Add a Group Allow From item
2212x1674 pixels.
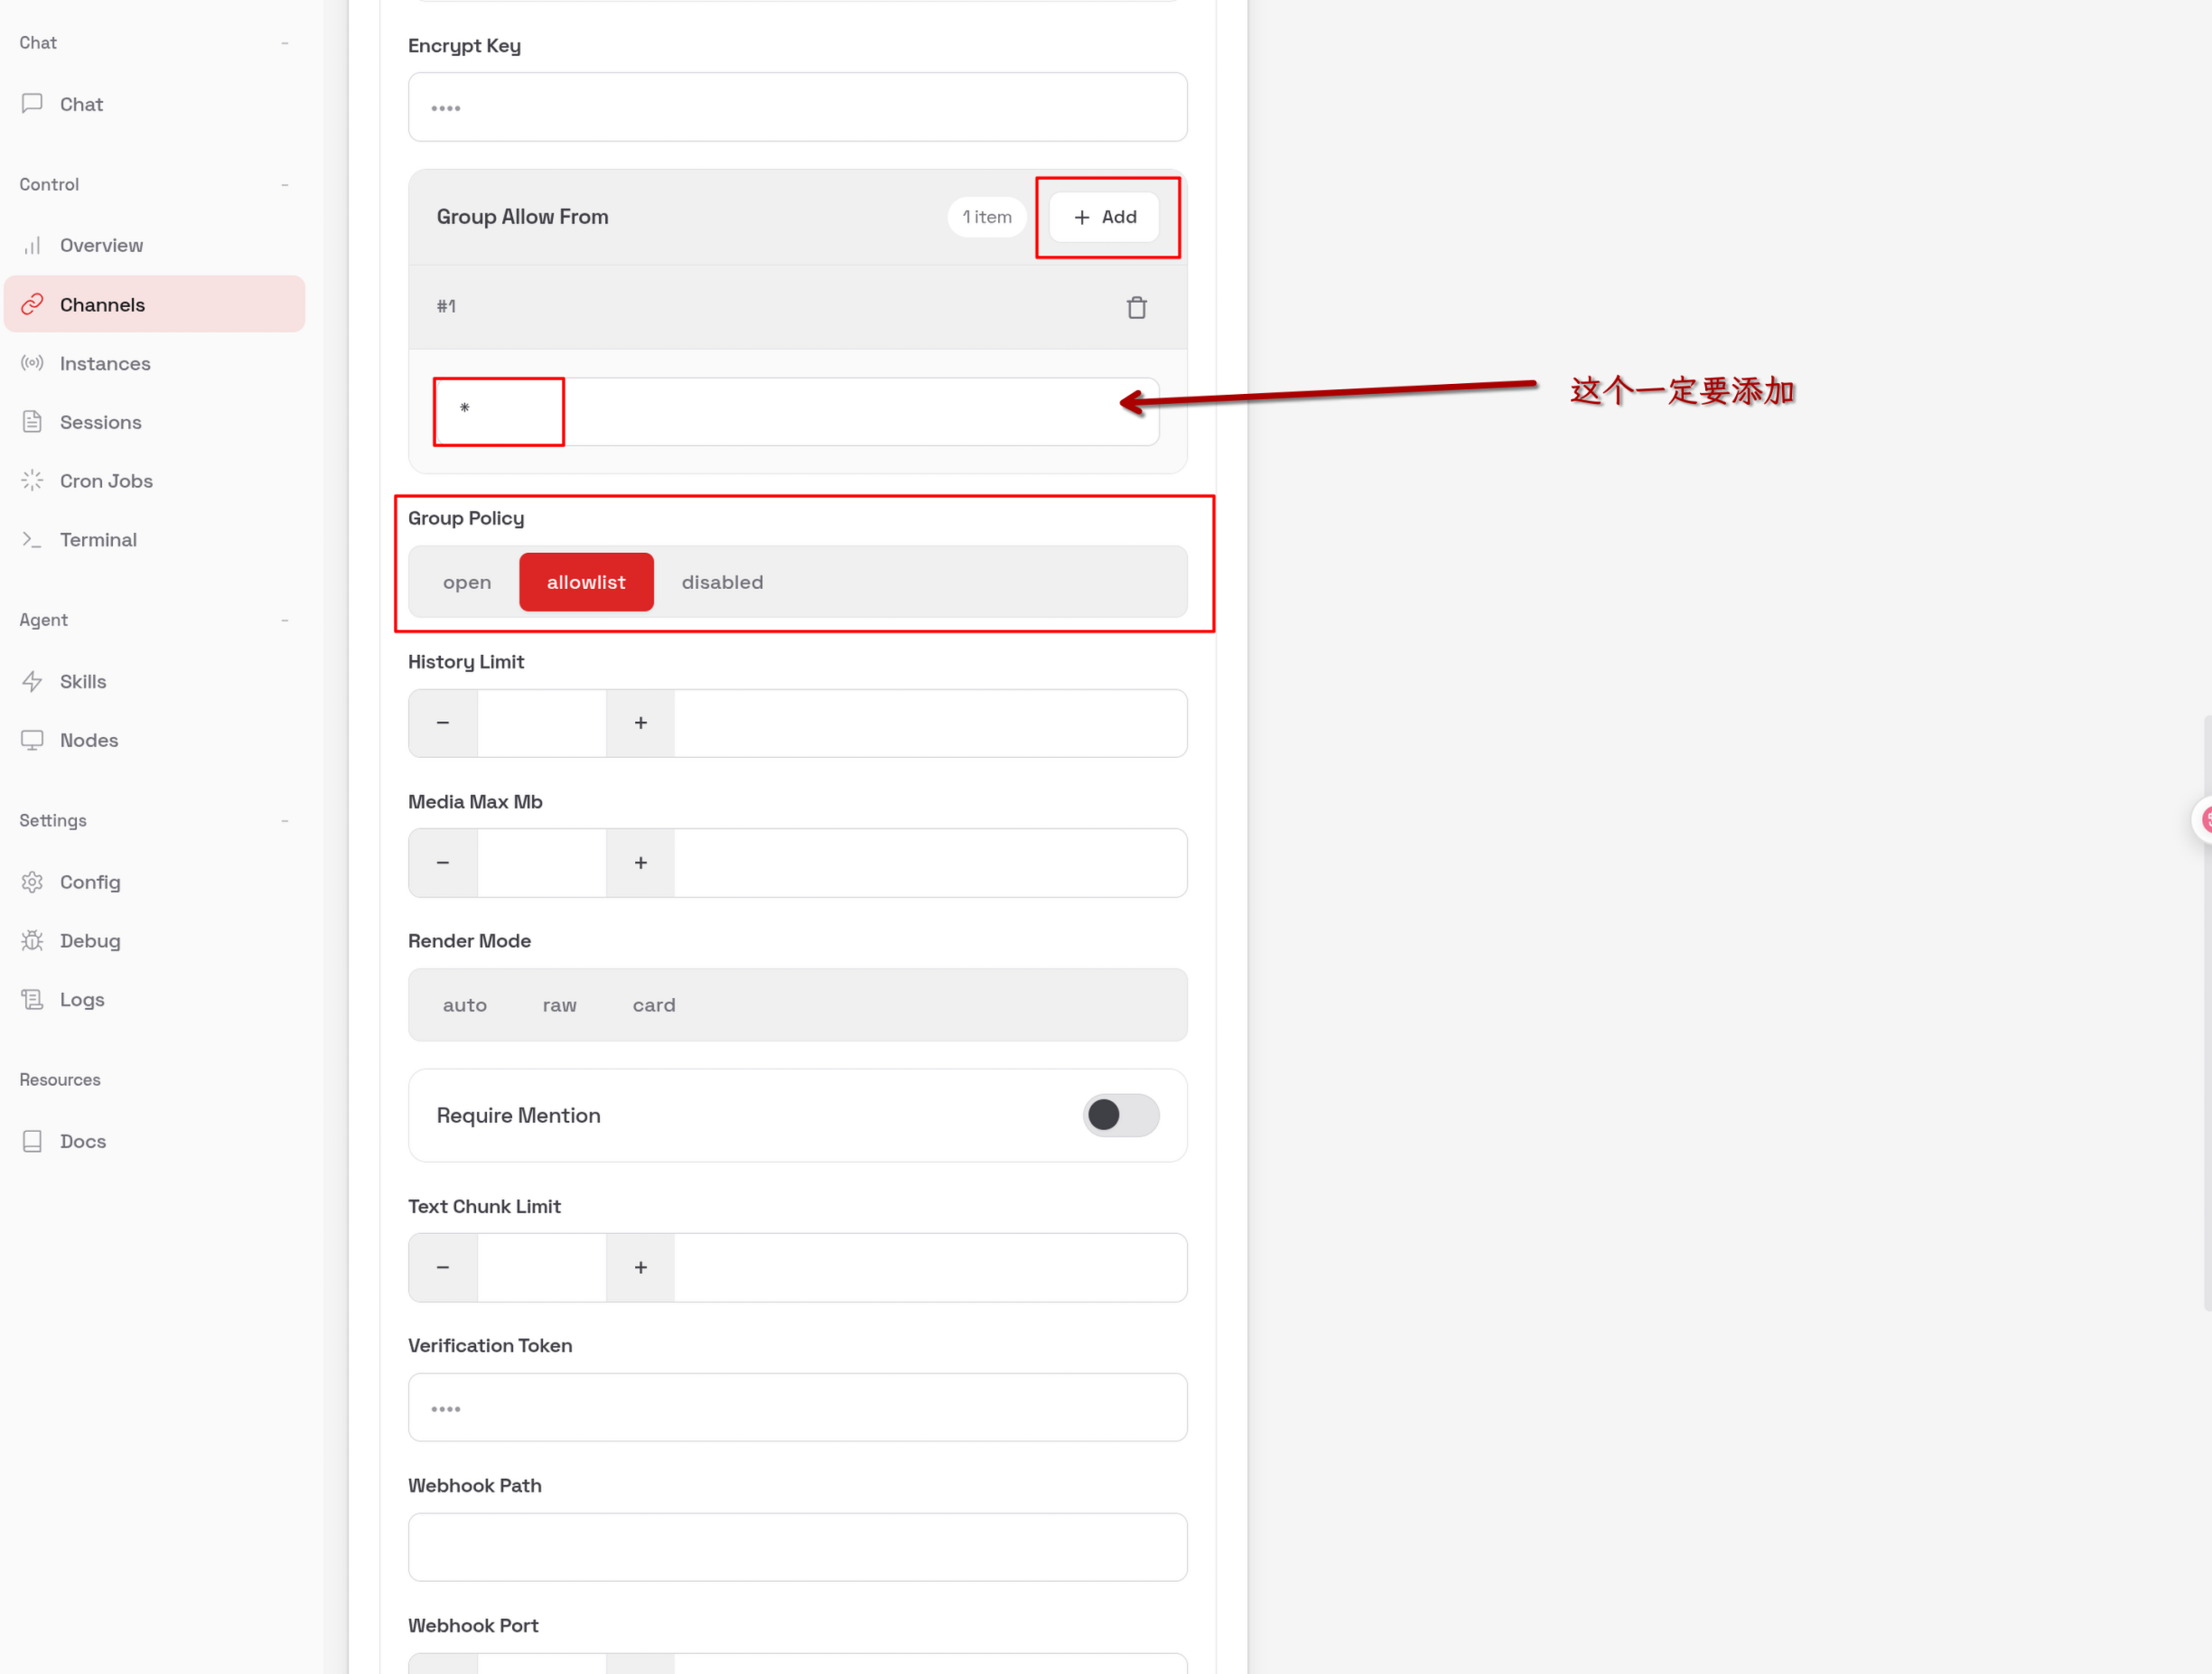(1104, 217)
